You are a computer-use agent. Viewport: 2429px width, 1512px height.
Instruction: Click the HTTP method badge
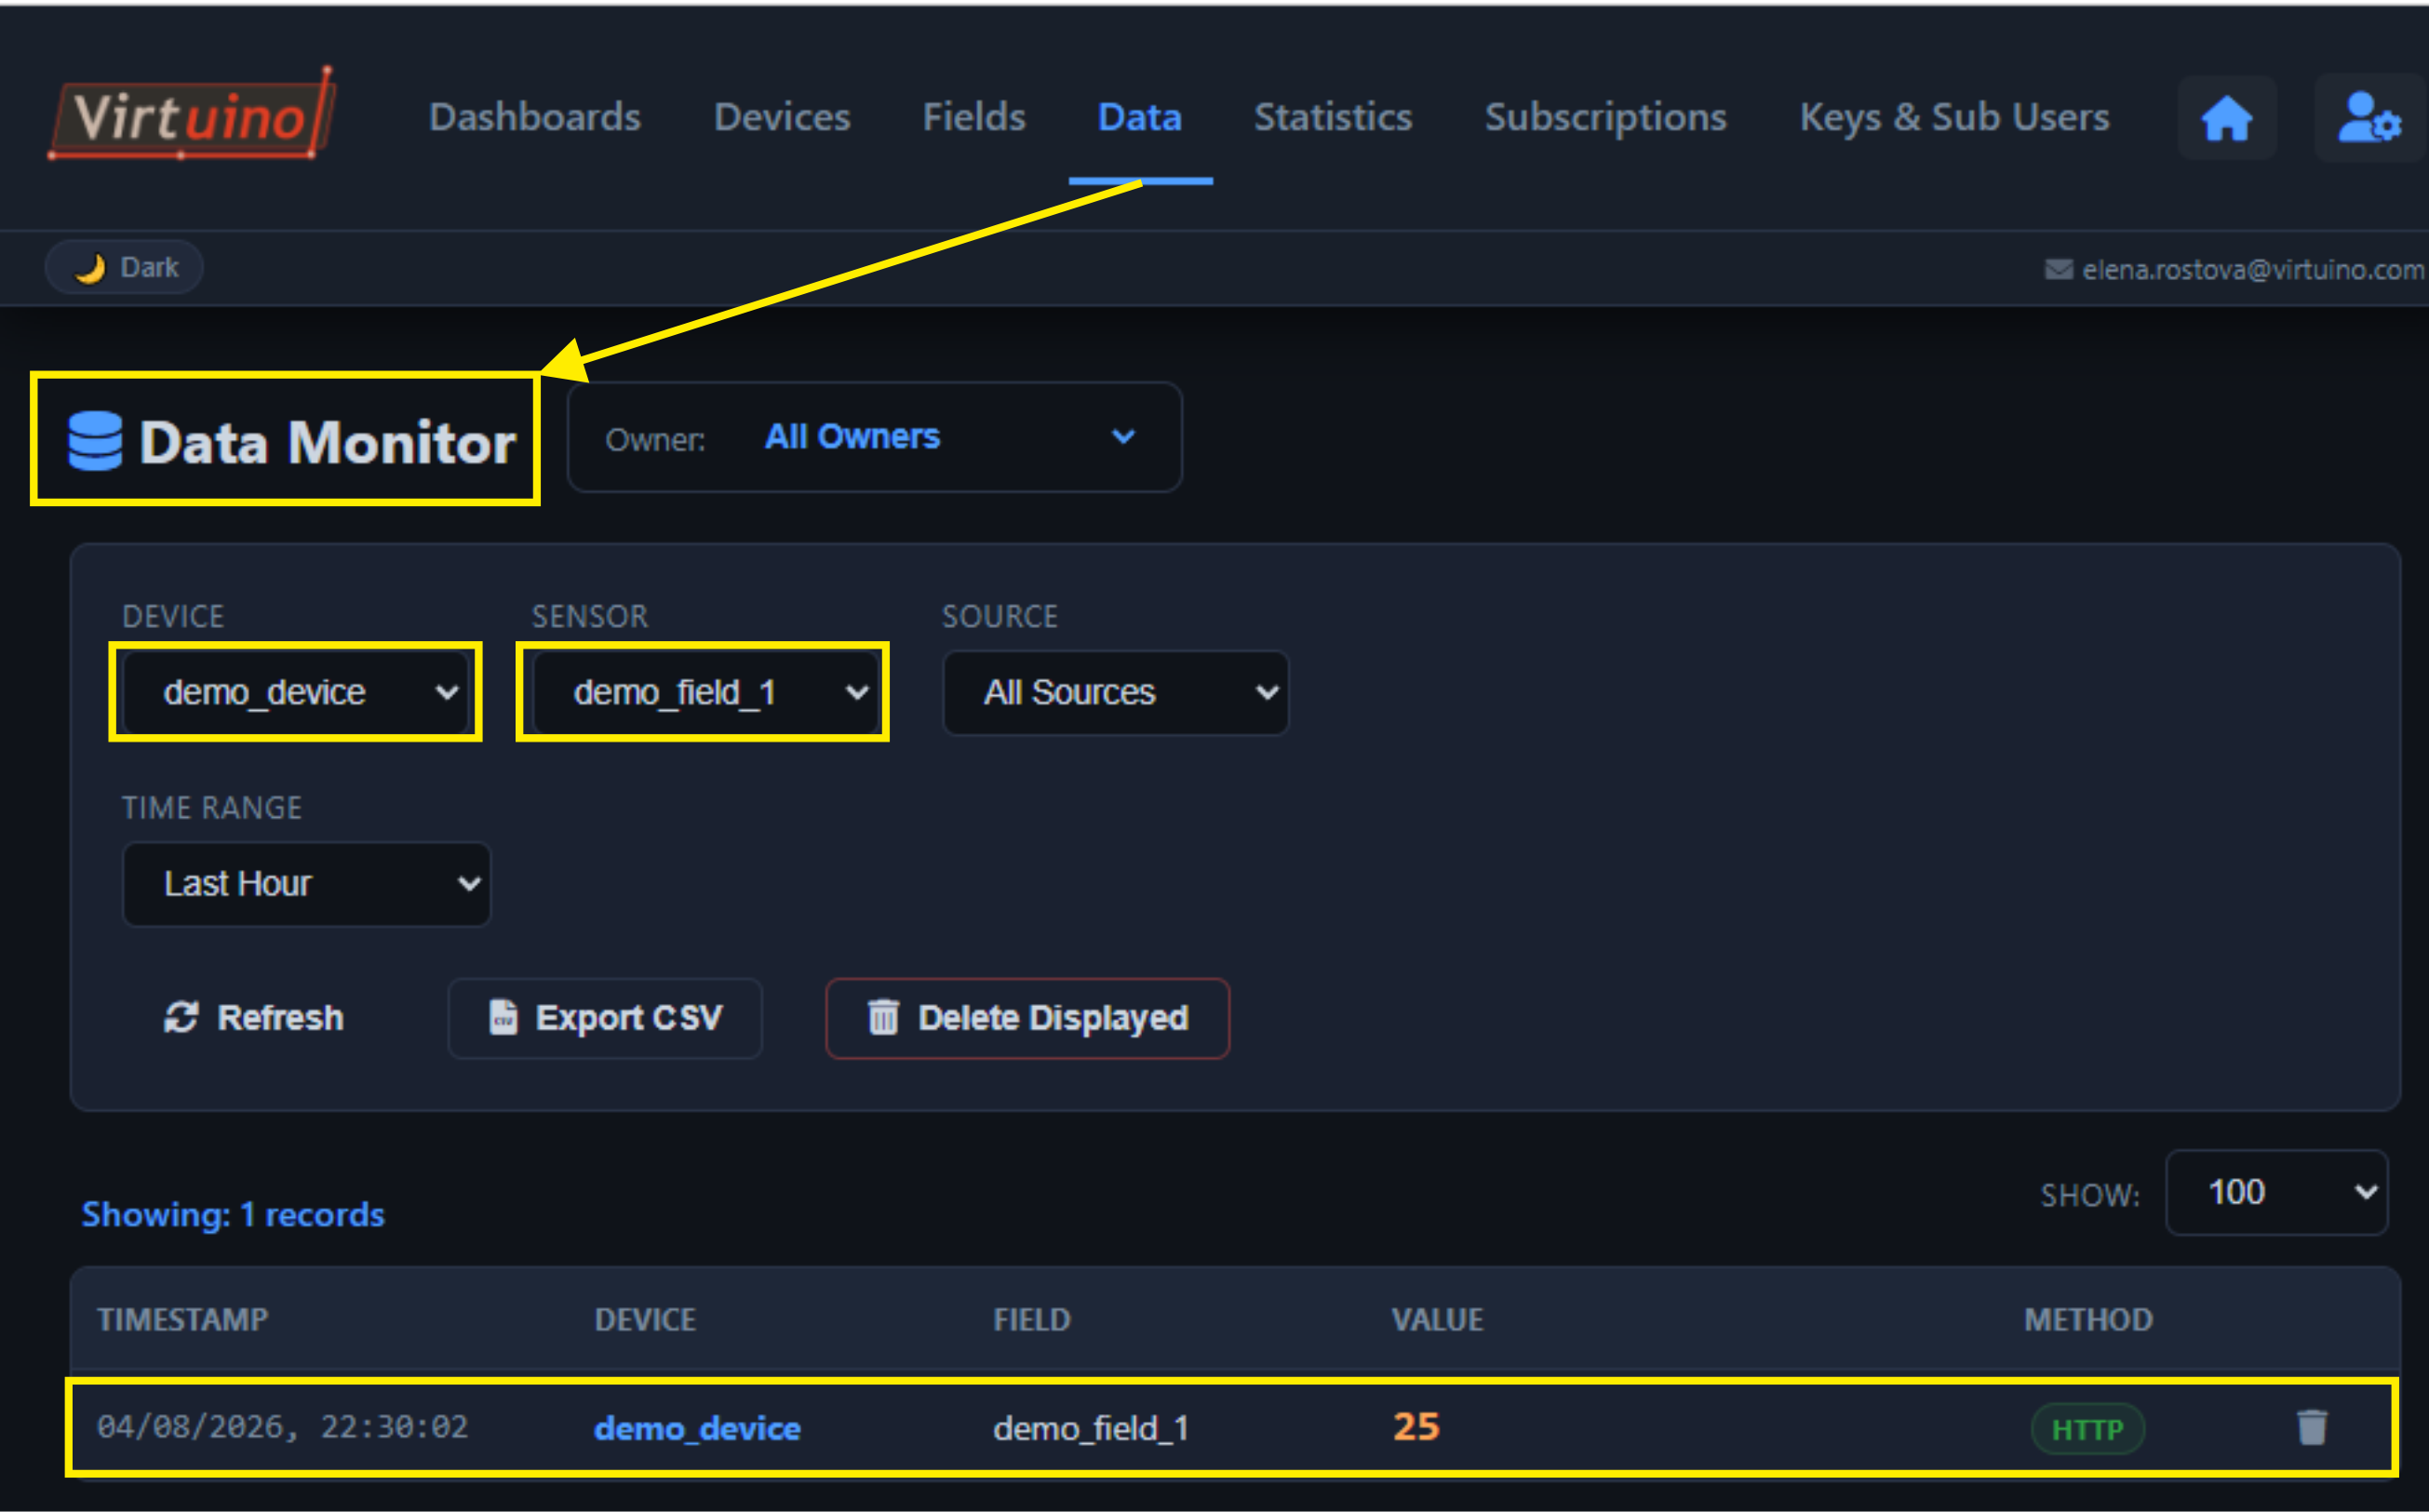click(x=2087, y=1429)
